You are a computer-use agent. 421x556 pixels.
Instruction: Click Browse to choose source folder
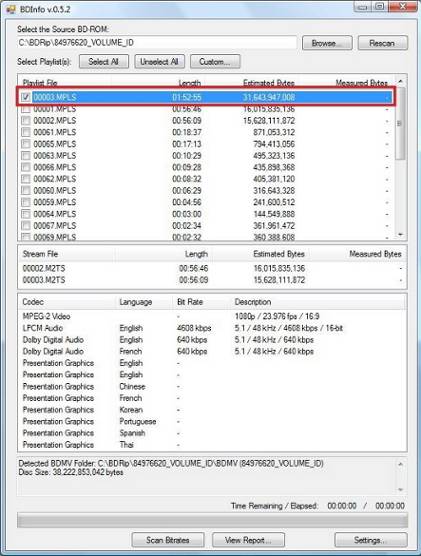click(x=327, y=43)
